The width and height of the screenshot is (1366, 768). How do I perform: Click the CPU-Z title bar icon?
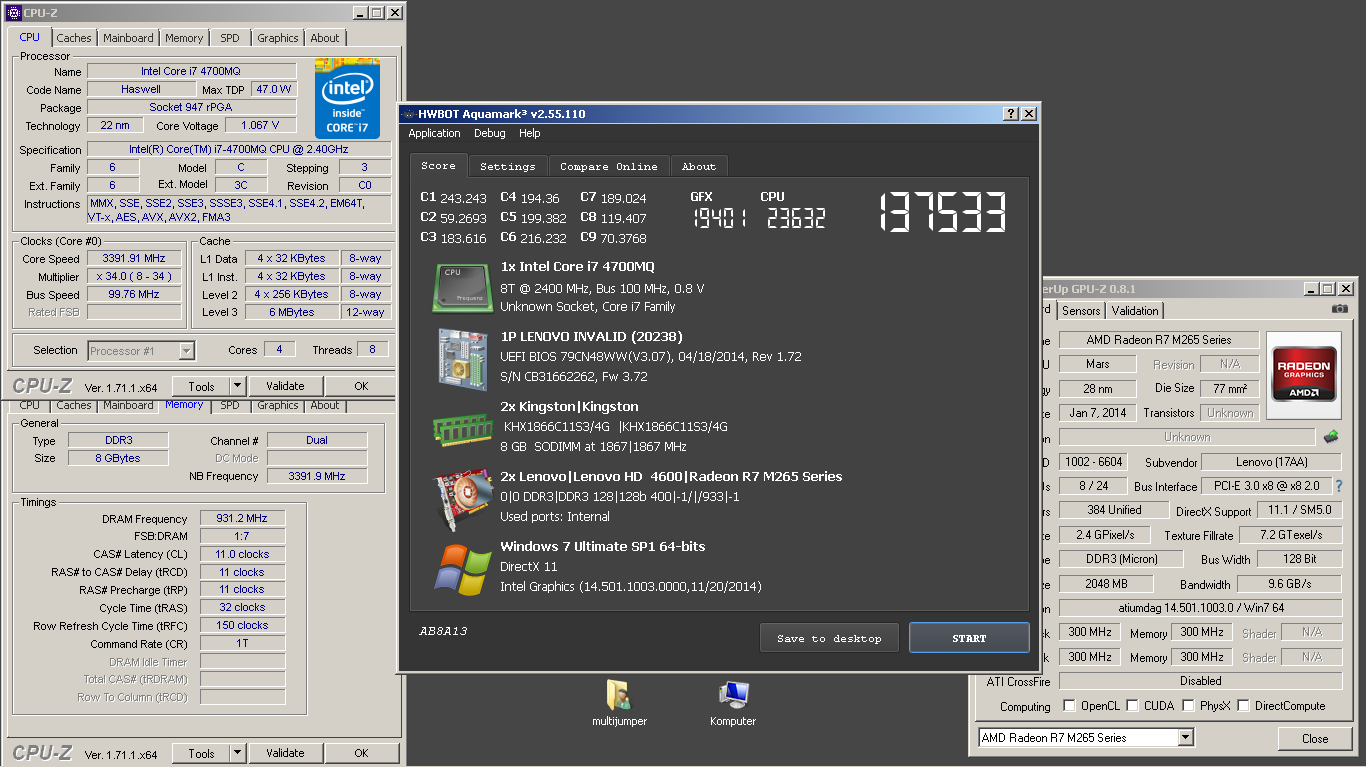(14, 13)
